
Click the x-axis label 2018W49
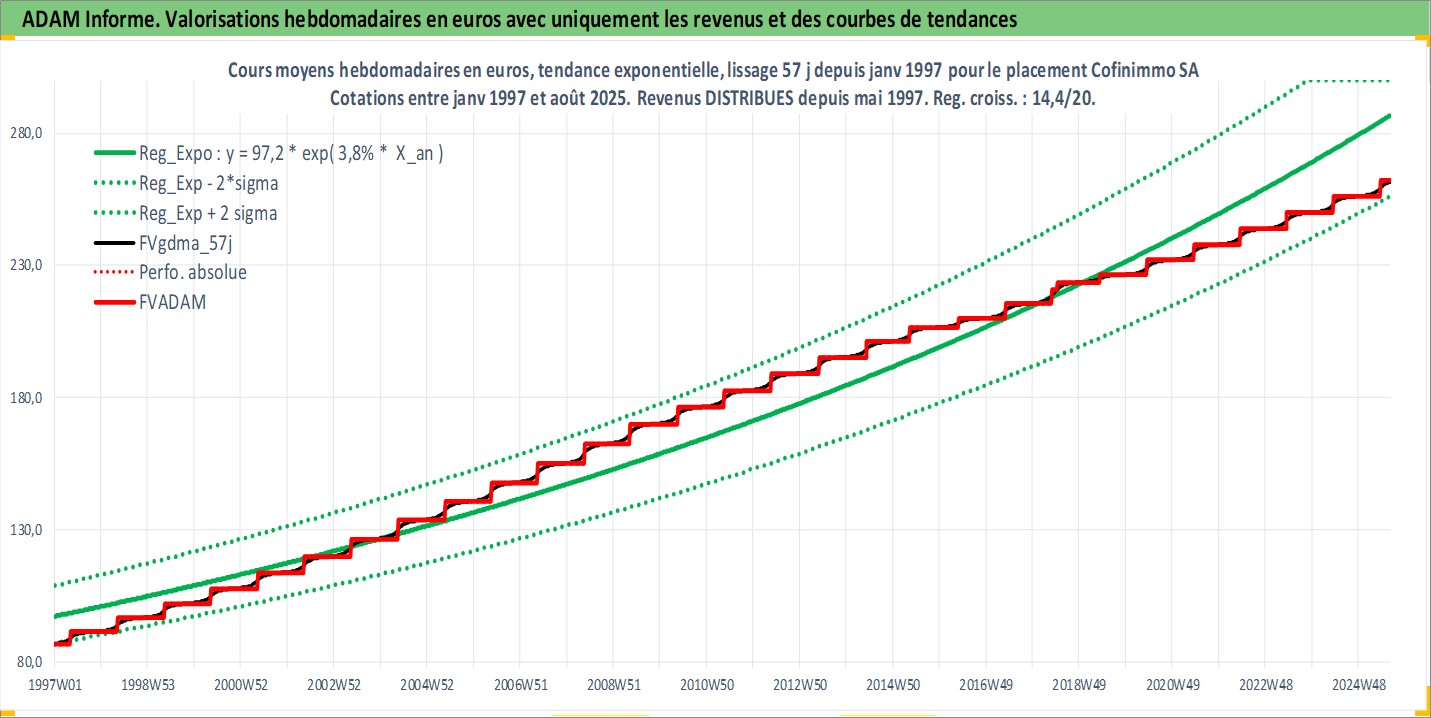pyautogui.click(x=1078, y=684)
